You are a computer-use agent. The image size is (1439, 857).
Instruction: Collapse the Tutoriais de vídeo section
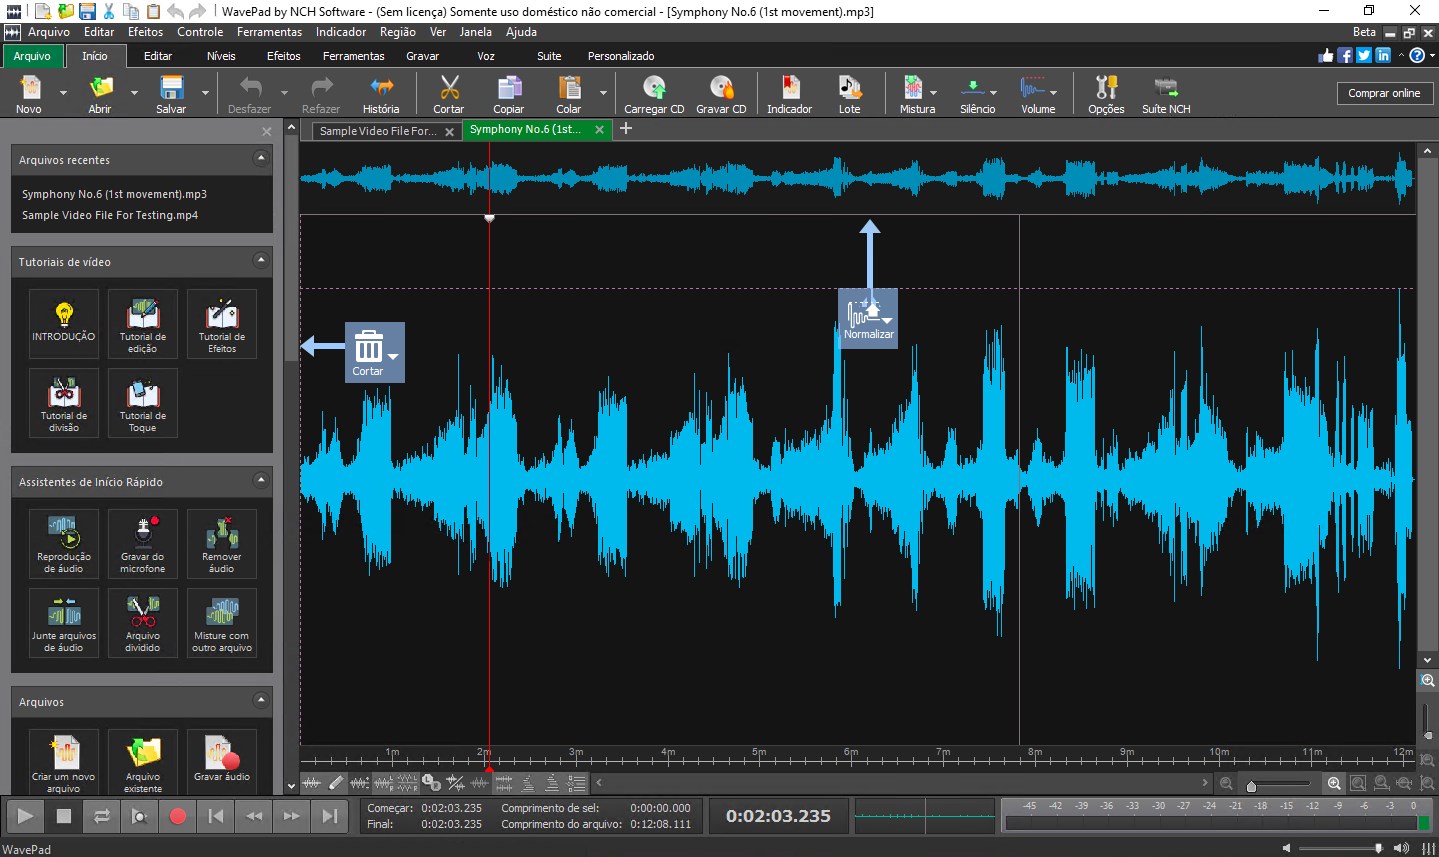pos(261,261)
